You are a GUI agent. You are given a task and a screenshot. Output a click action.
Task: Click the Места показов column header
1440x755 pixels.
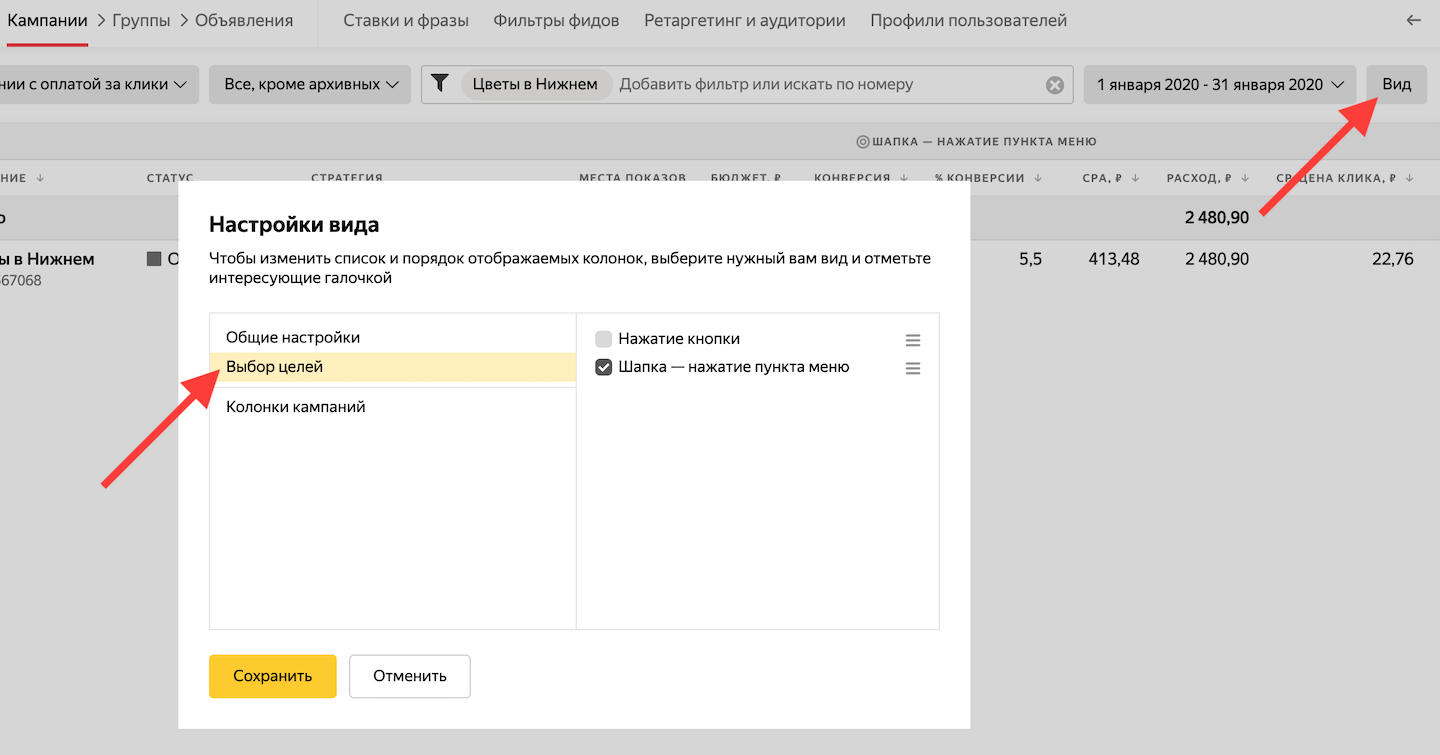(x=633, y=178)
